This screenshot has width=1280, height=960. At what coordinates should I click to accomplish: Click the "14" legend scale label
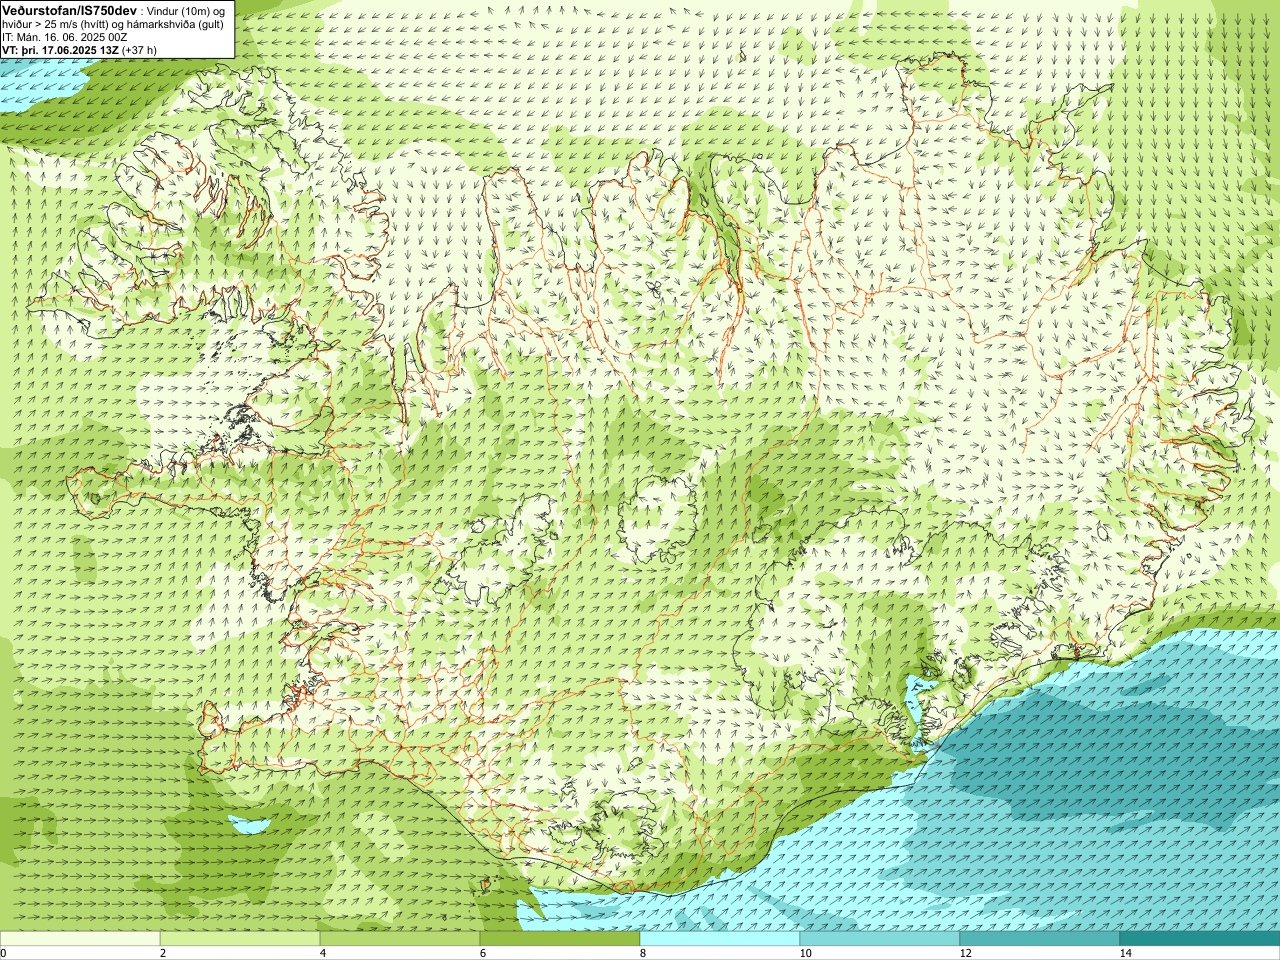point(1125,953)
